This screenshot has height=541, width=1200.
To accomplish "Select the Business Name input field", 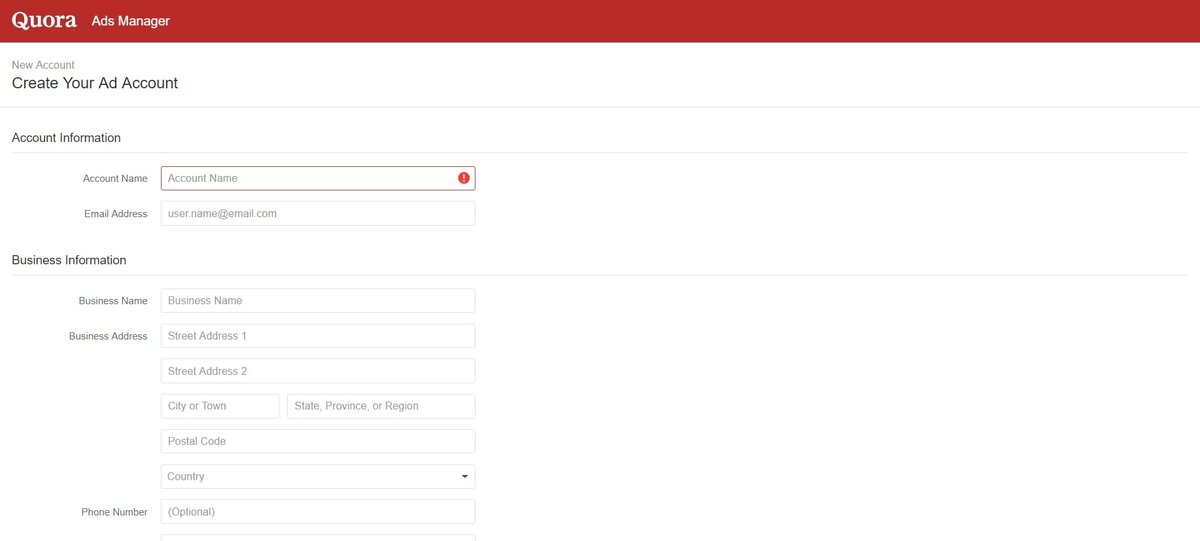I will tap(318, 300).
